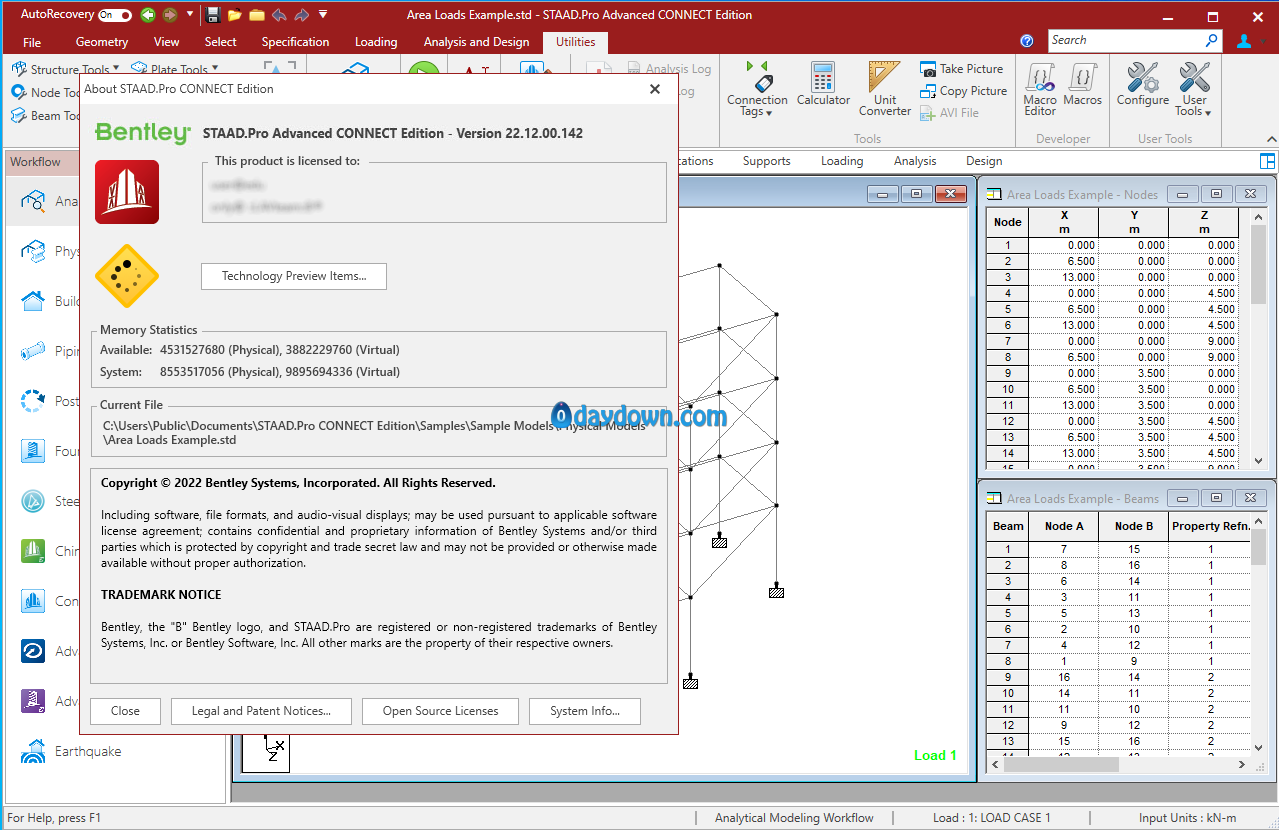Click the Help question mark icon
The width and height of the screenshot is (1279, 830).
pos(1027,41)
